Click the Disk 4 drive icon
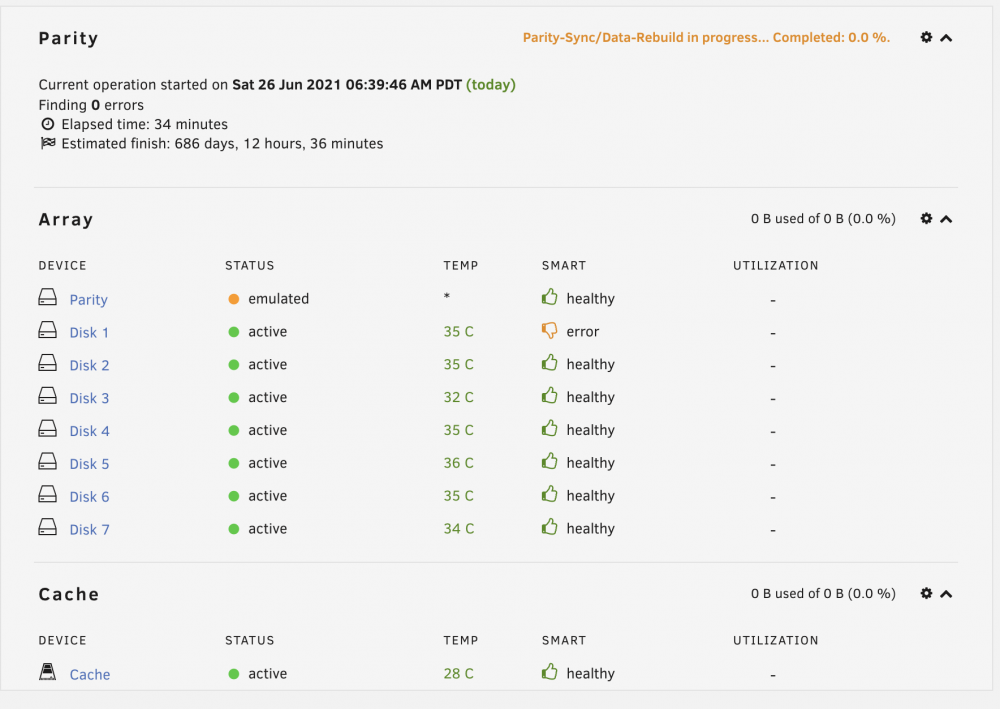The height and width of the screenshot is (709, 1000). pos(48,428)
